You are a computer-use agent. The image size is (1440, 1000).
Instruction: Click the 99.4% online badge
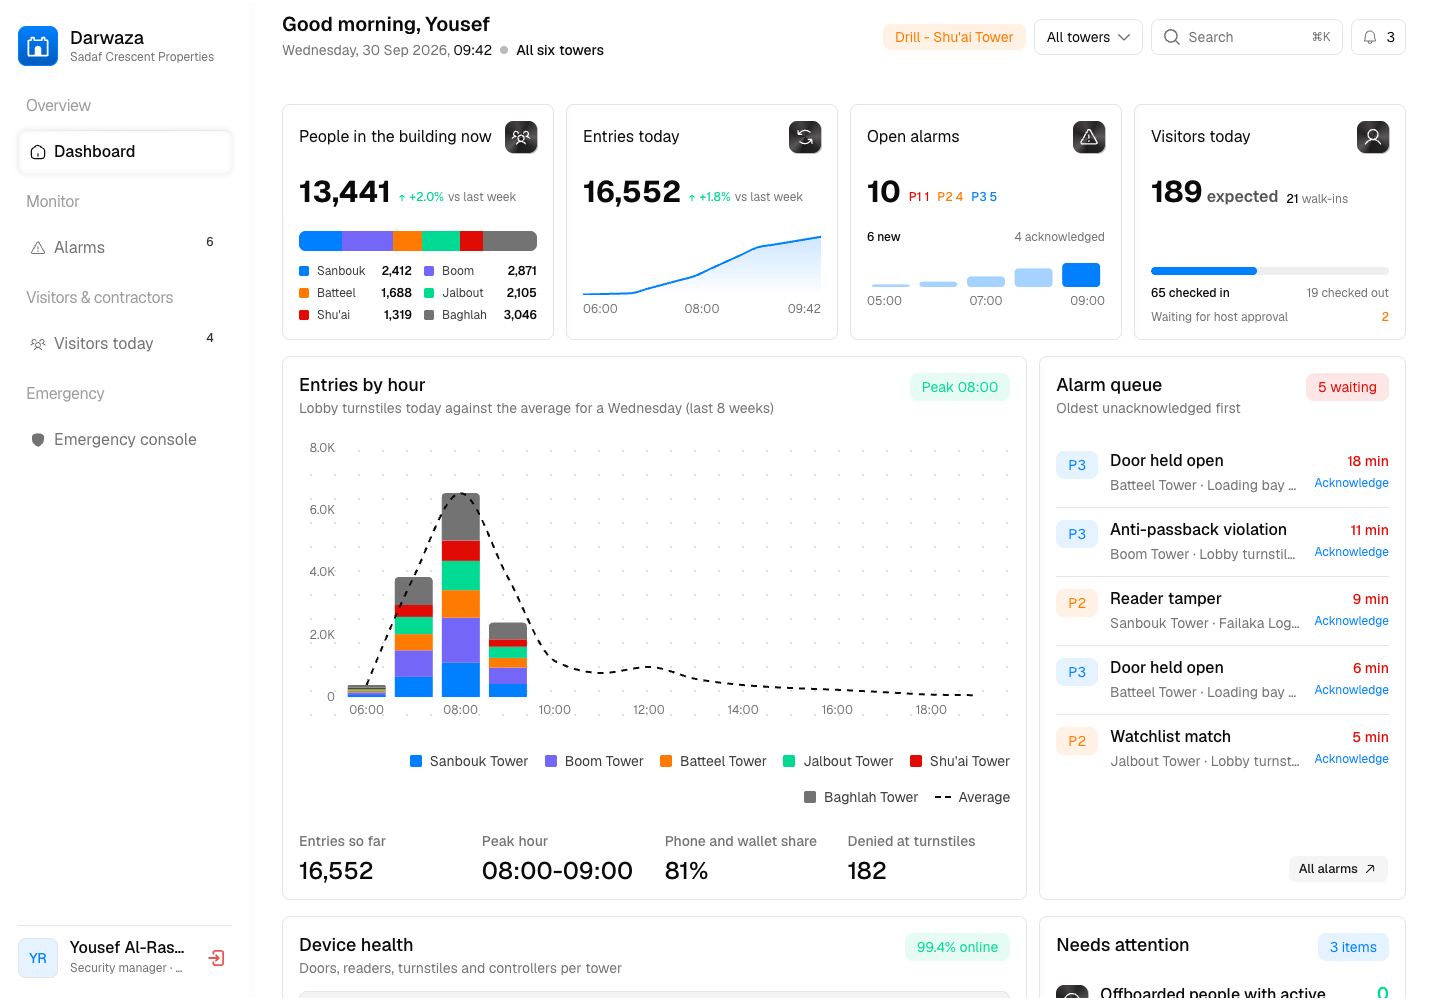point(957,947)
